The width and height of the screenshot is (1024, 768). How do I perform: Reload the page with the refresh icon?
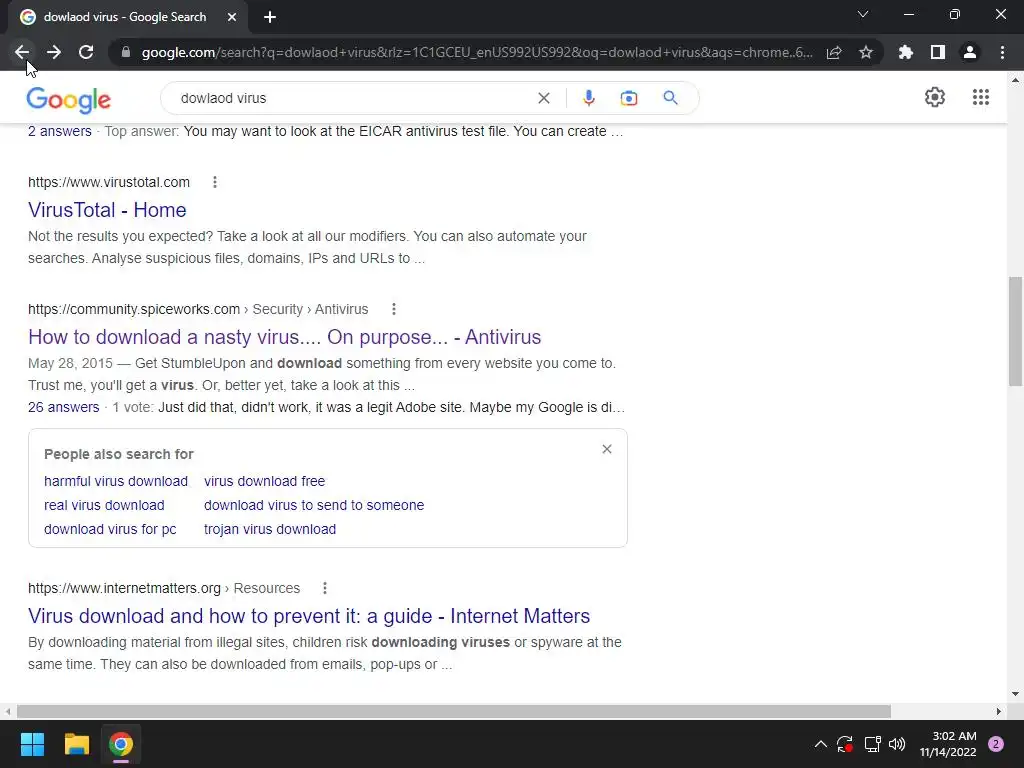point(86,52)
